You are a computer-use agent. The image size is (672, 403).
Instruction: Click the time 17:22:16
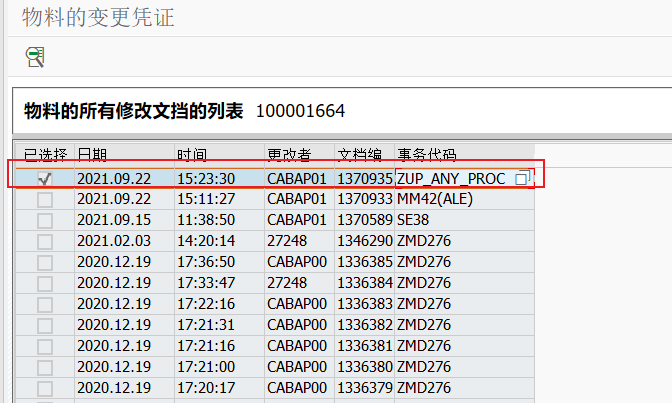206,304
